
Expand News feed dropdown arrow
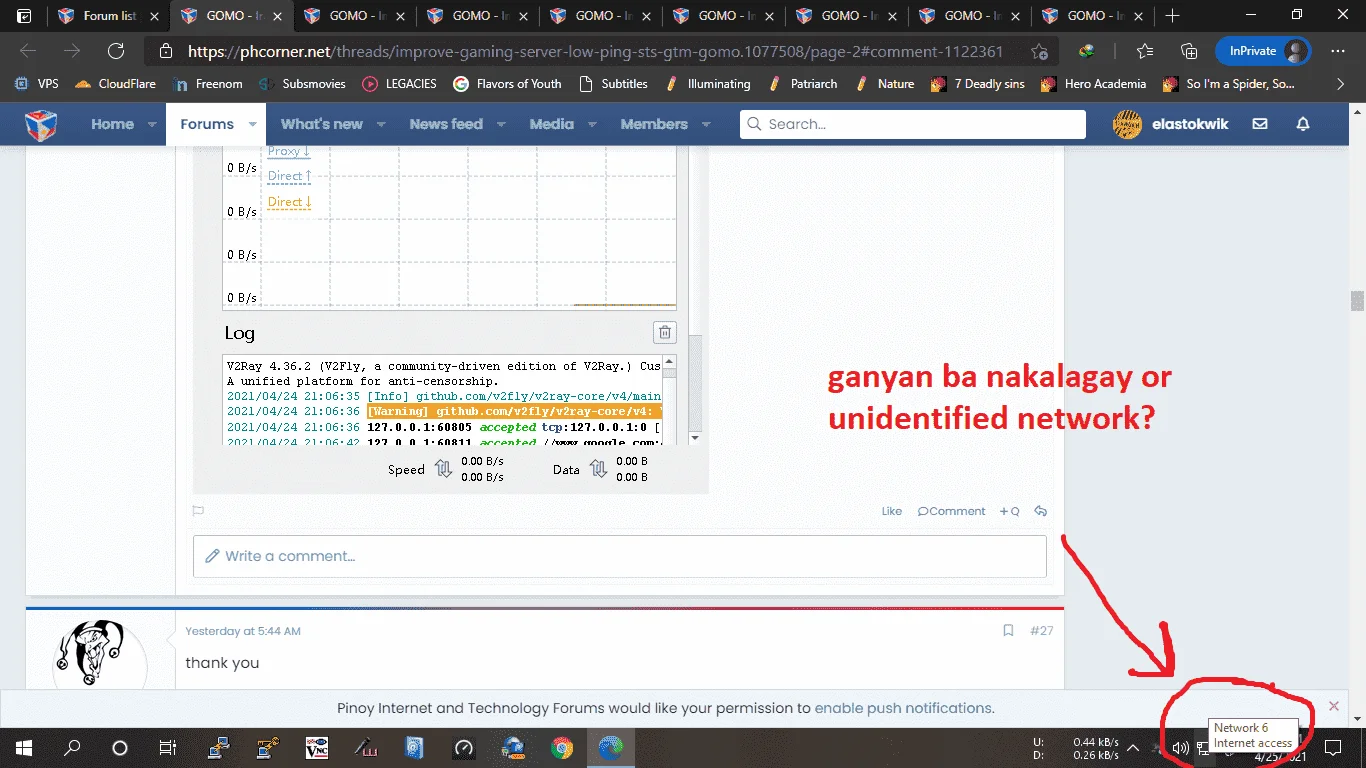click(501, 125)
